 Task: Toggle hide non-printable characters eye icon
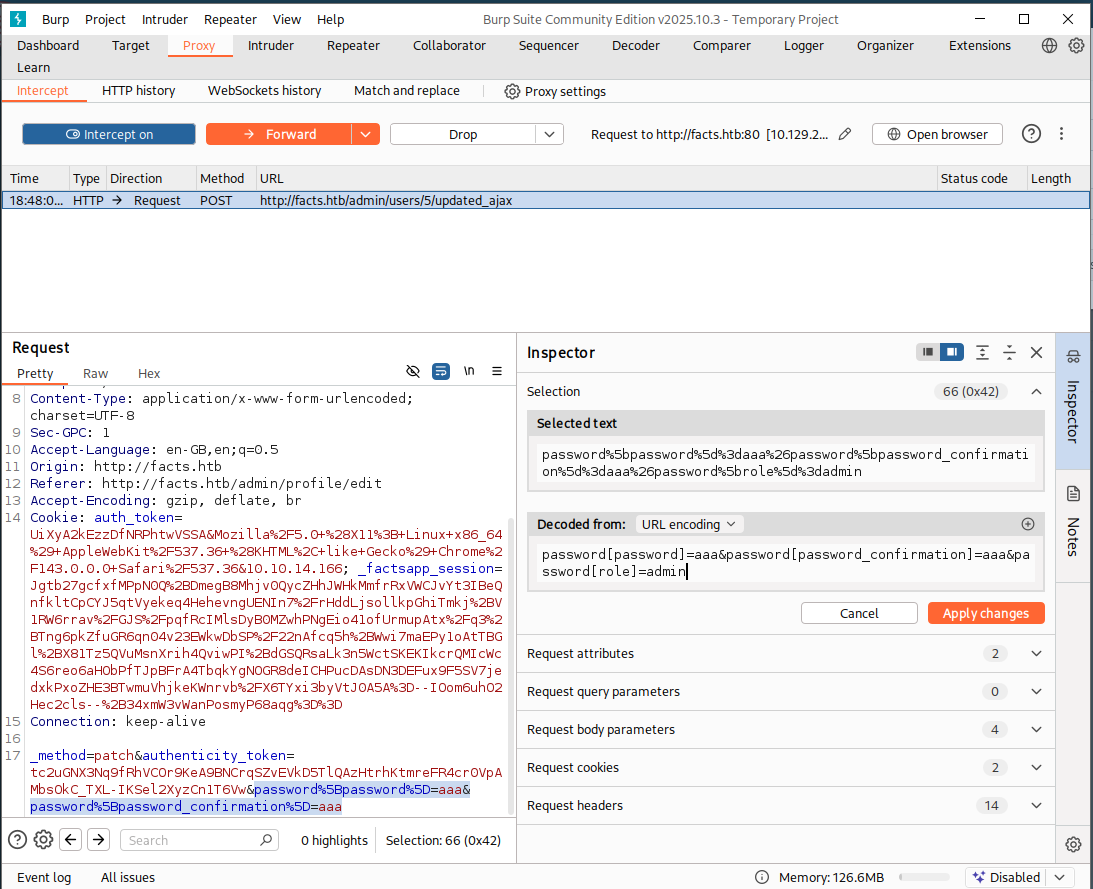[x=413, y=372]
